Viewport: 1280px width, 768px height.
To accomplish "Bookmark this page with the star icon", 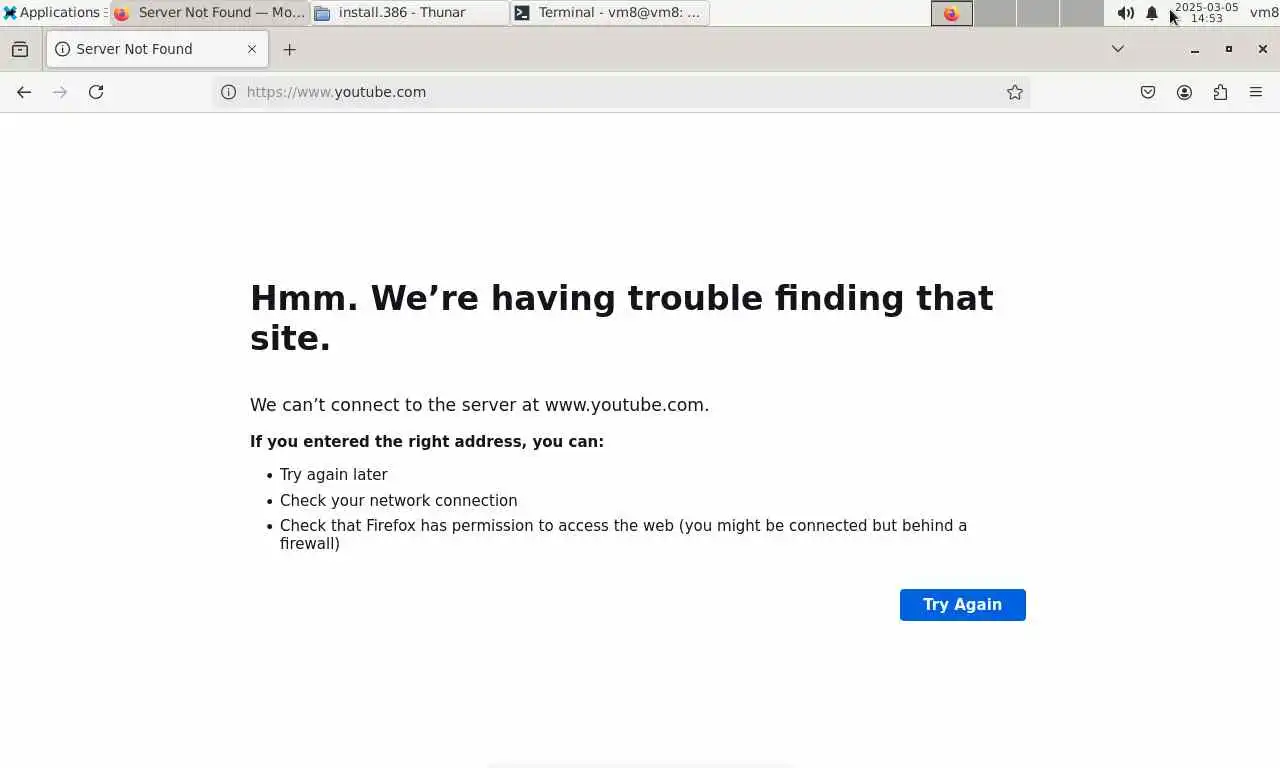I will (1015, 92).
